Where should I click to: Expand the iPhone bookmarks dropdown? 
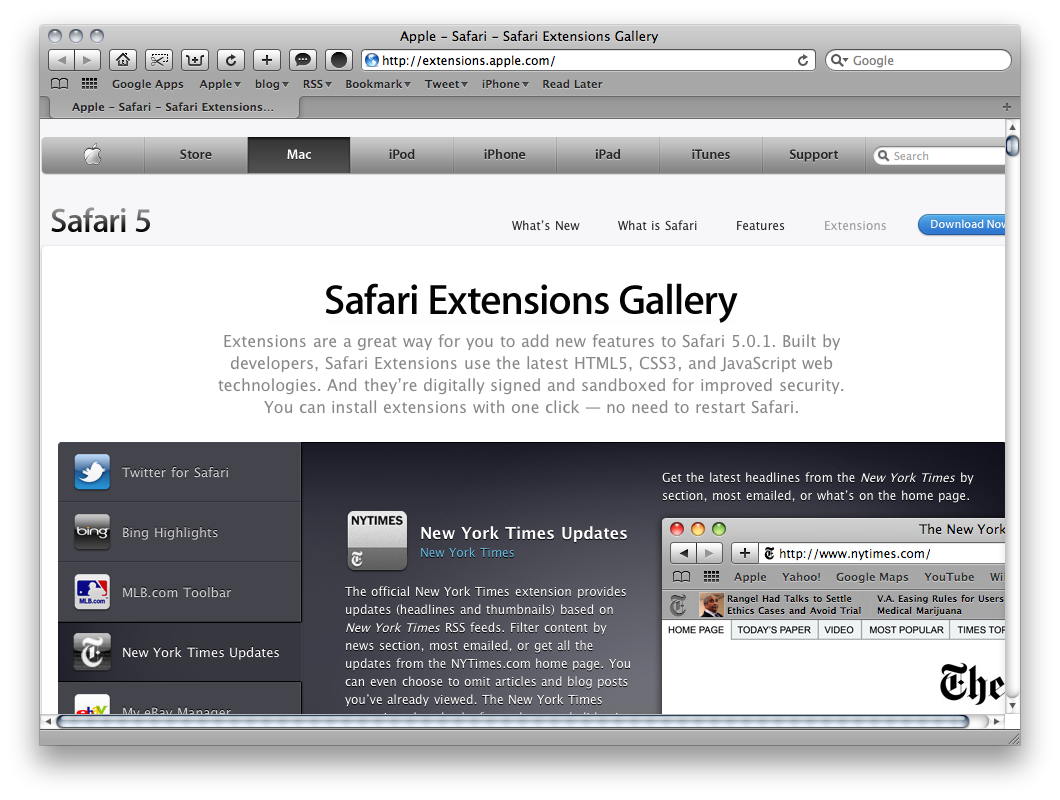click(505, 84)
